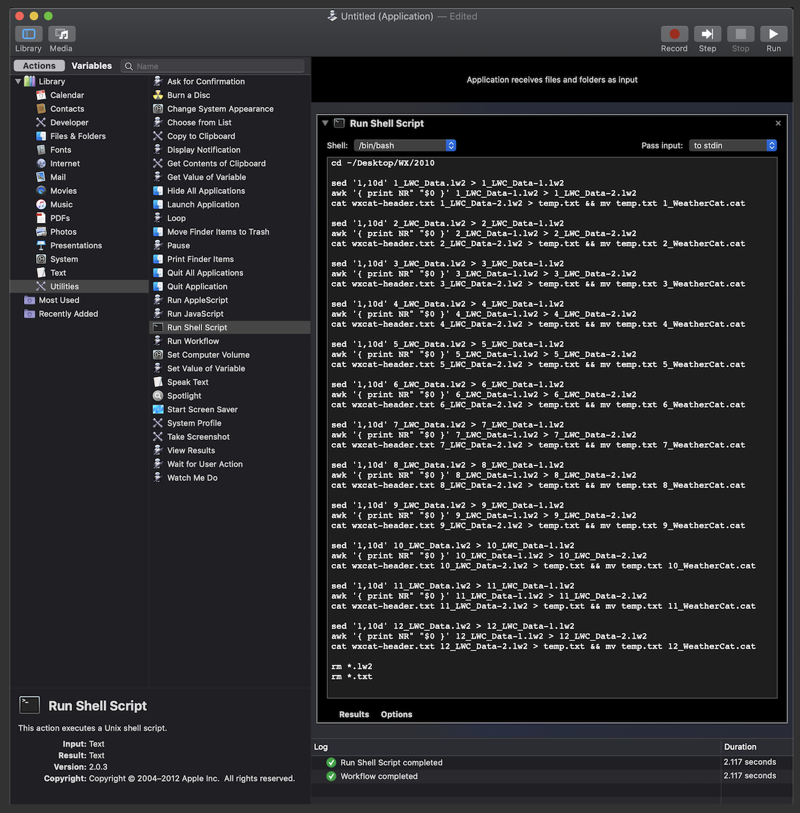Select the Speak Text action
The image size is (800, 813).
pos(188,382)
